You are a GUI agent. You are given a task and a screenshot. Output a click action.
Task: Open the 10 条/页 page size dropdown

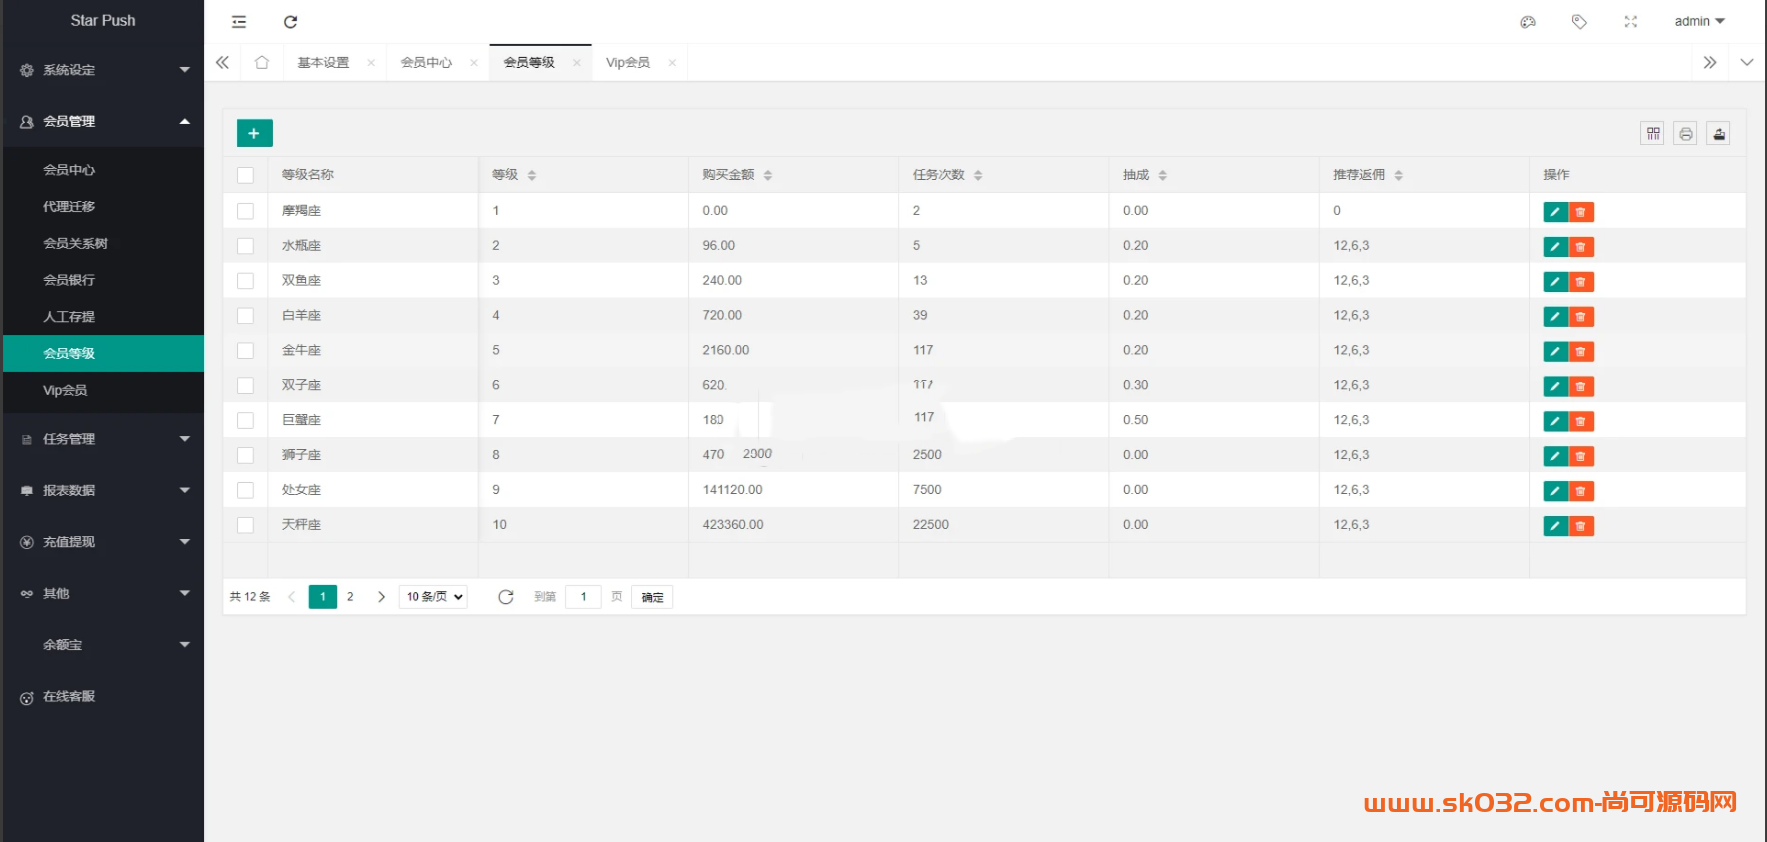click(433, 597)
